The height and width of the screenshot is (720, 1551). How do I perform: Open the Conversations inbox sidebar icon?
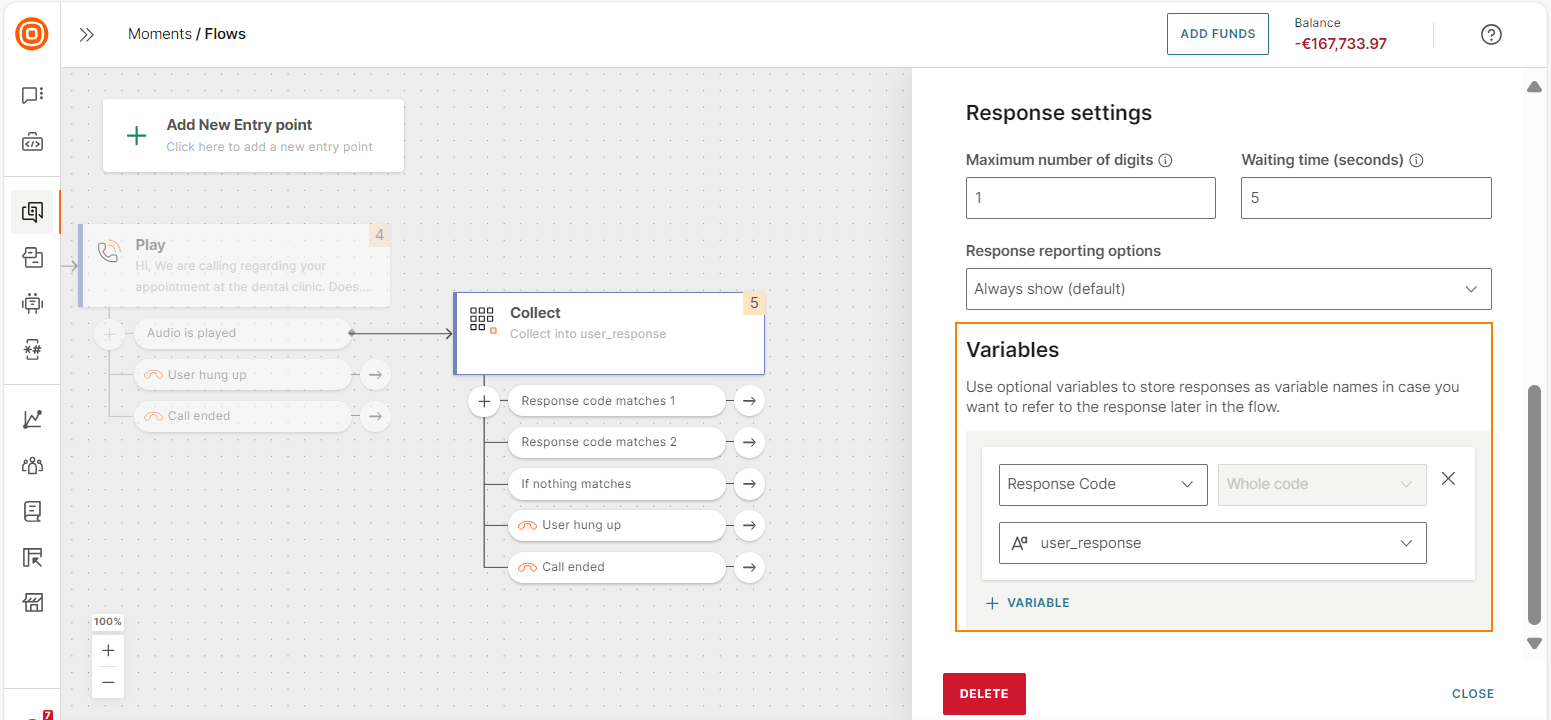coord(32,258)
